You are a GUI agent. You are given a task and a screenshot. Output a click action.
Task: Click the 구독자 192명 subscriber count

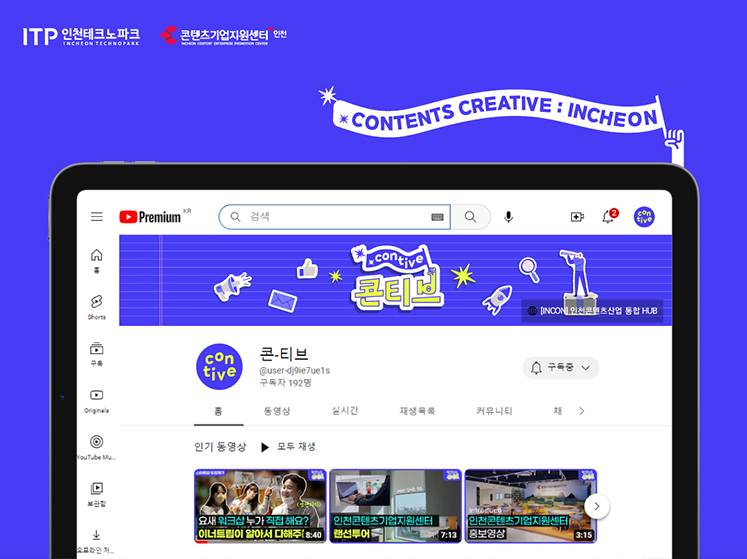click(285, 383)
